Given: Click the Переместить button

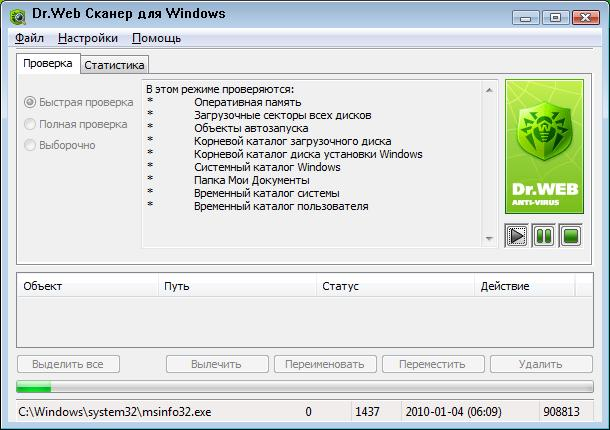Looking at the screenshot, I should (433, 364).
